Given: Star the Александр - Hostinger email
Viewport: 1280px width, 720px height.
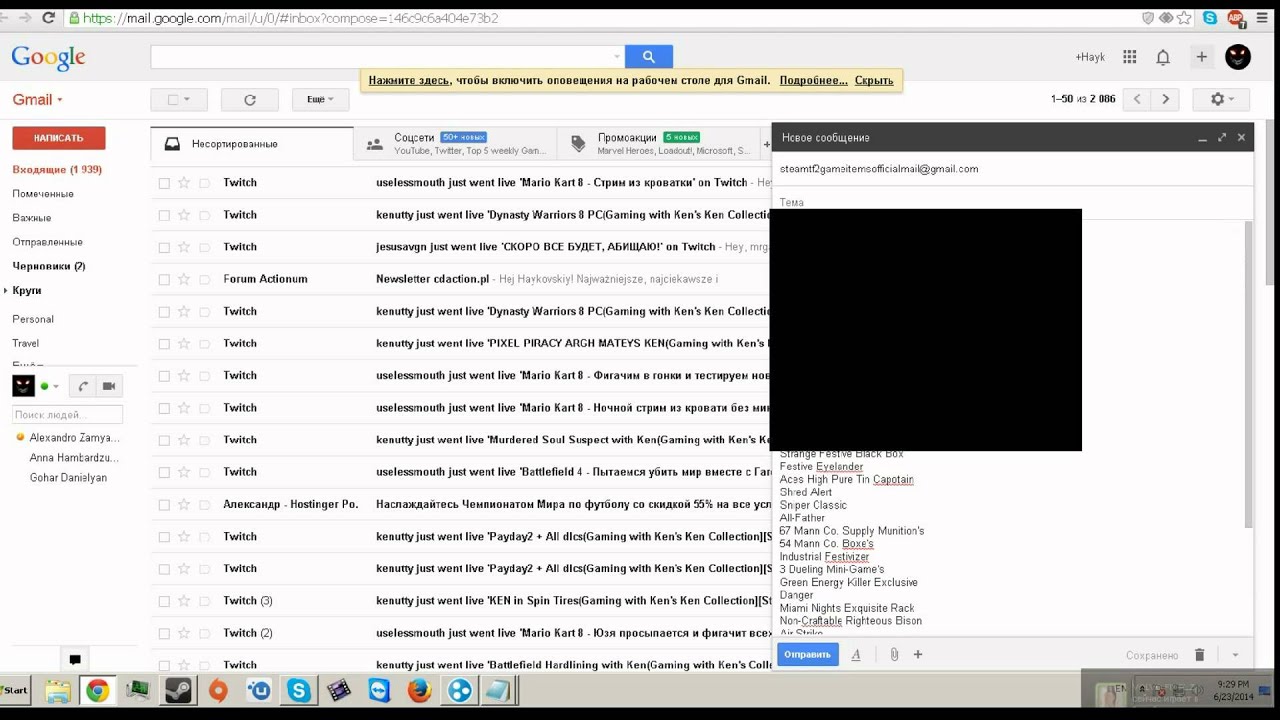Looking at the screenshot, I should 183,504.
